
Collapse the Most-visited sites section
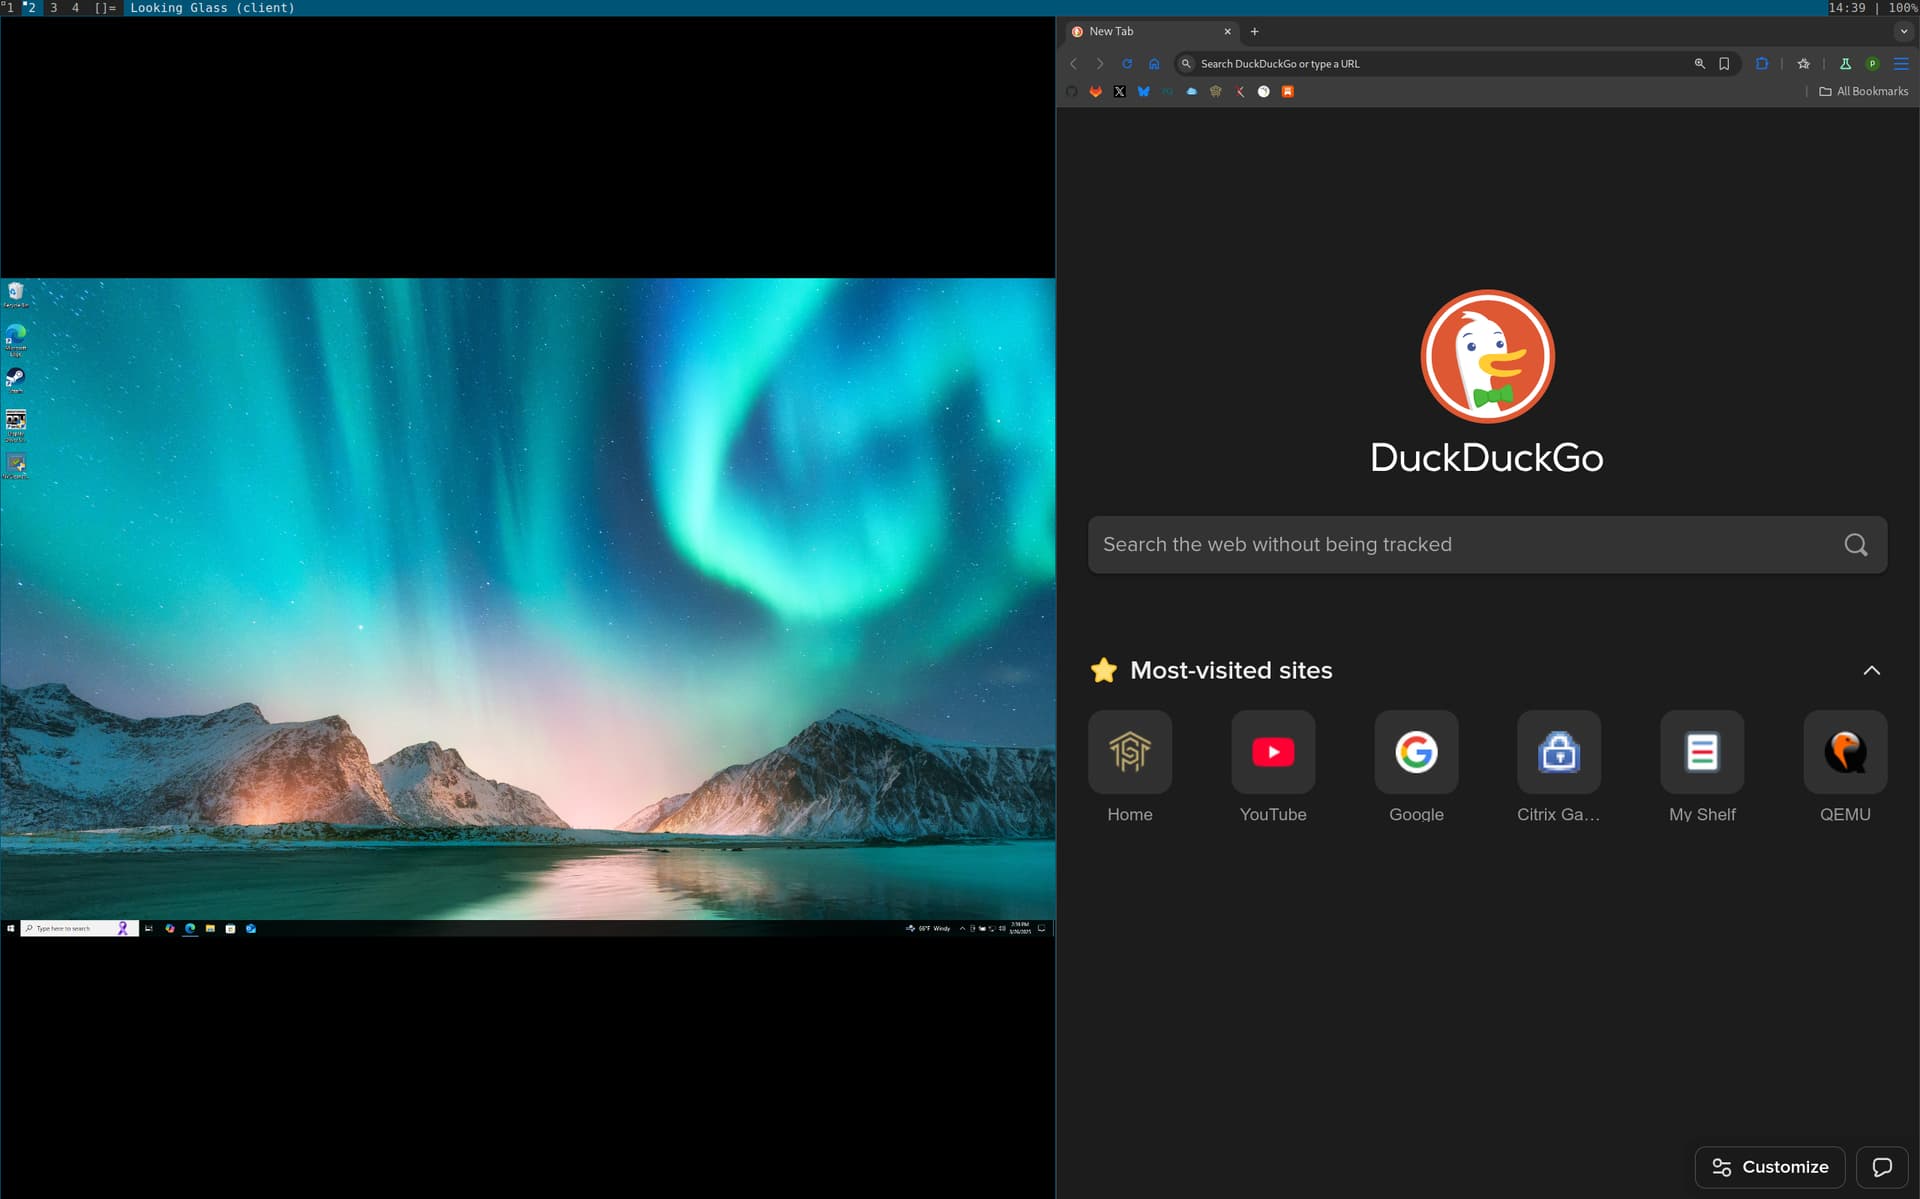[1871, 670]
